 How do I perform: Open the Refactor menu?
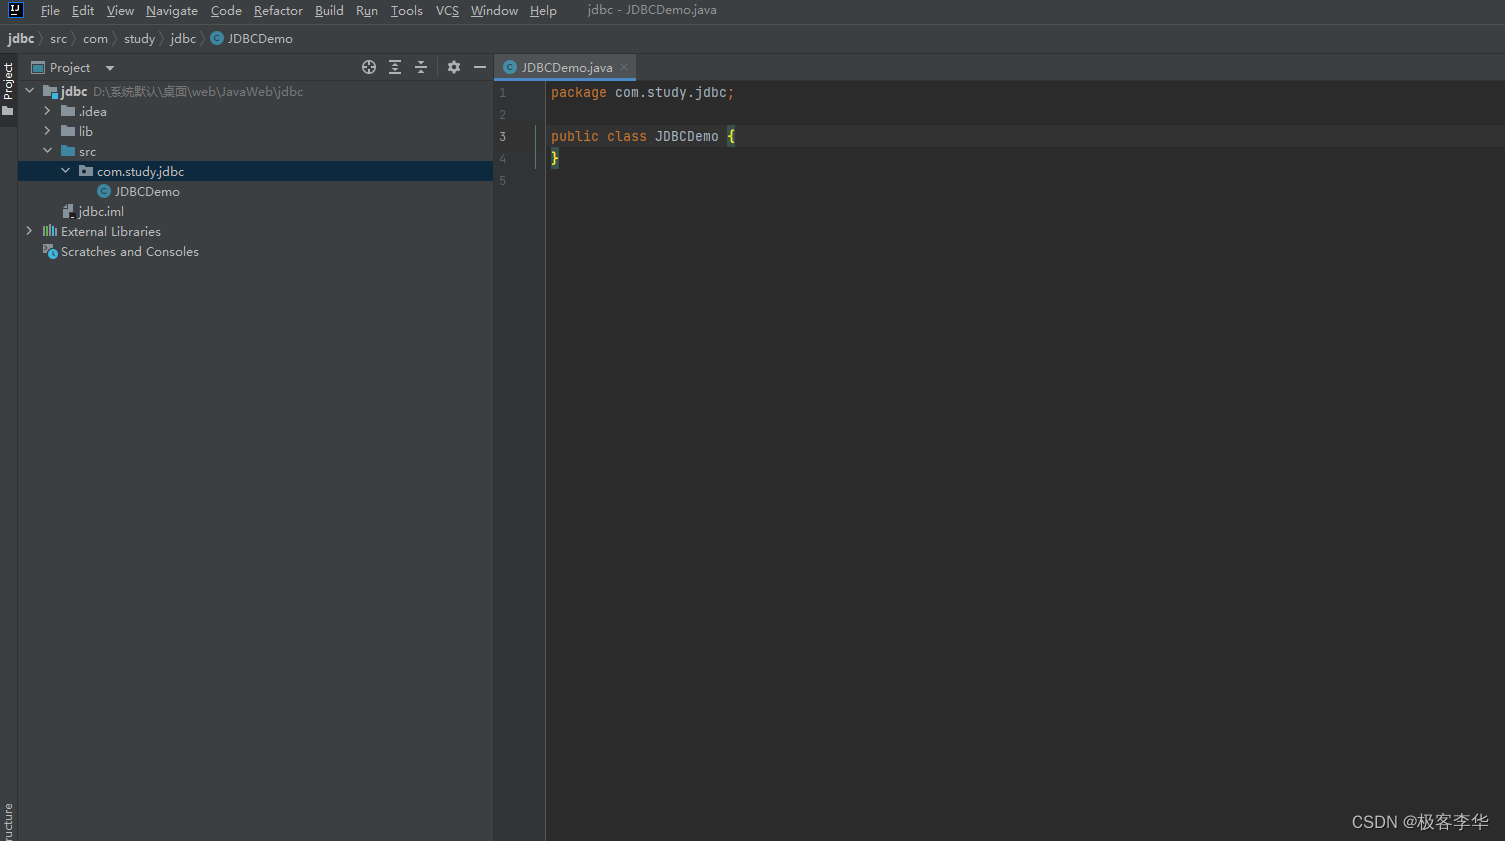coord(278,10)
